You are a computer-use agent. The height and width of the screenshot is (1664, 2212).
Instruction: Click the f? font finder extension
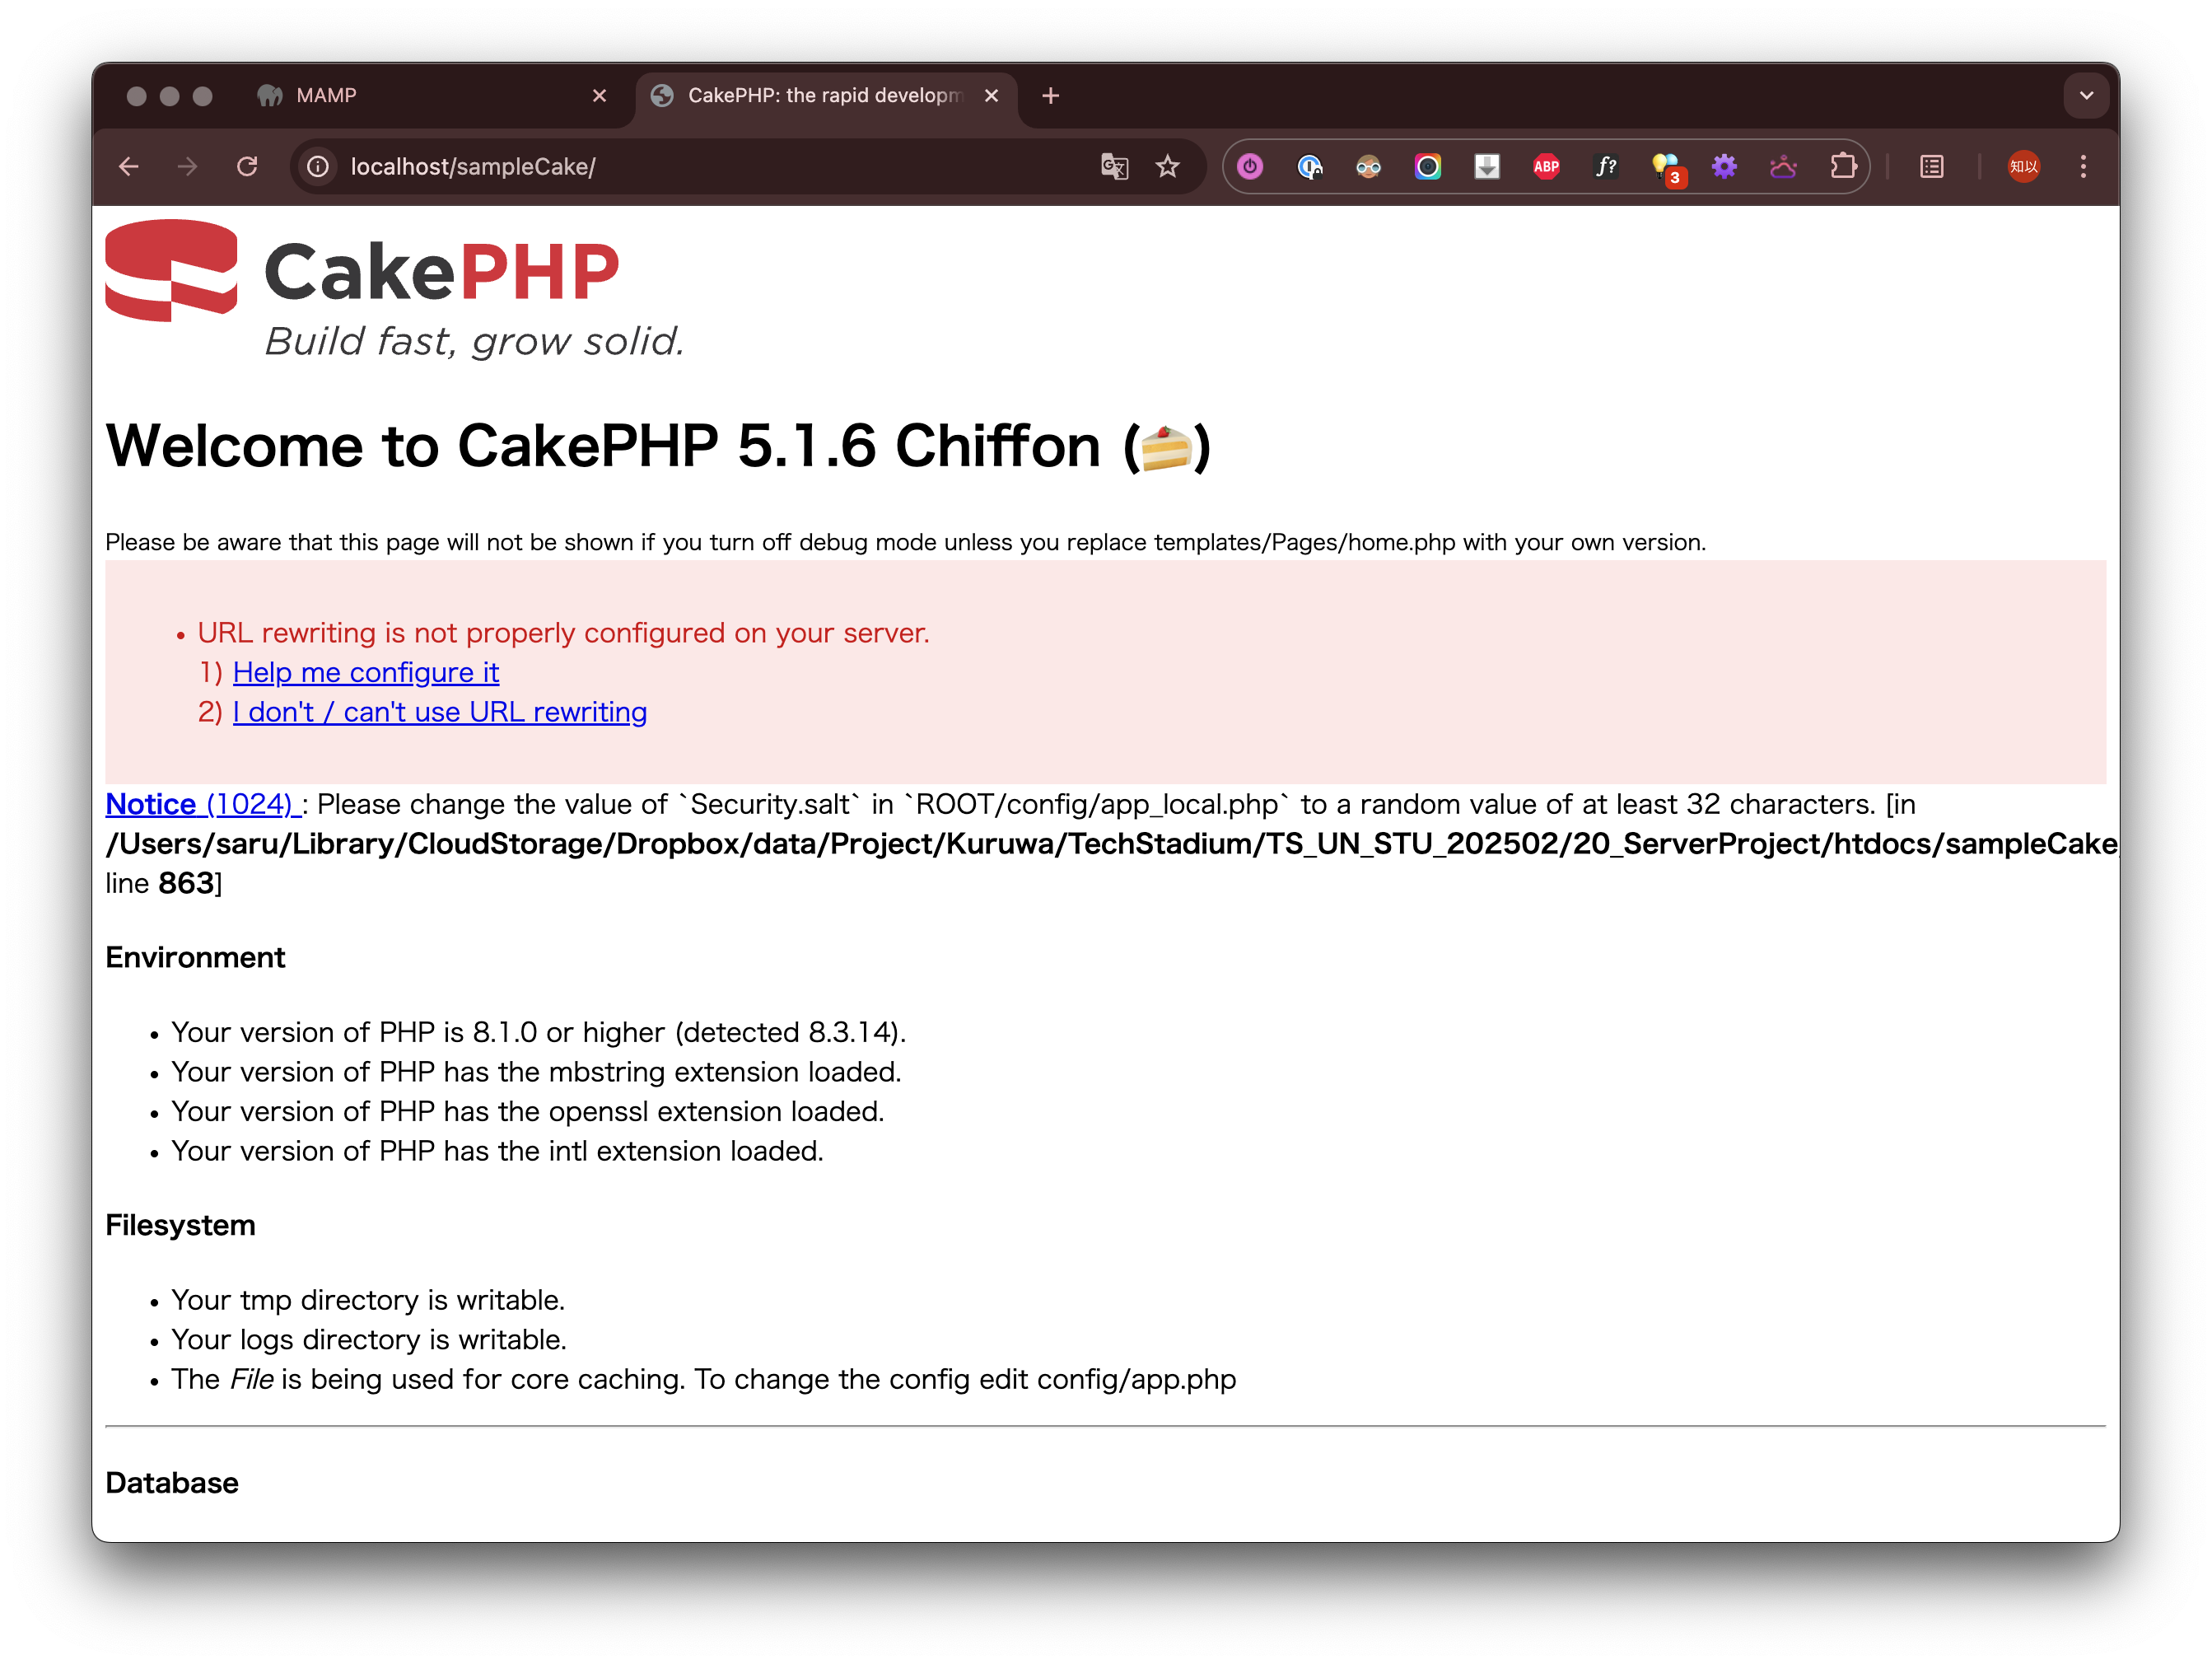click(1605, 167)
